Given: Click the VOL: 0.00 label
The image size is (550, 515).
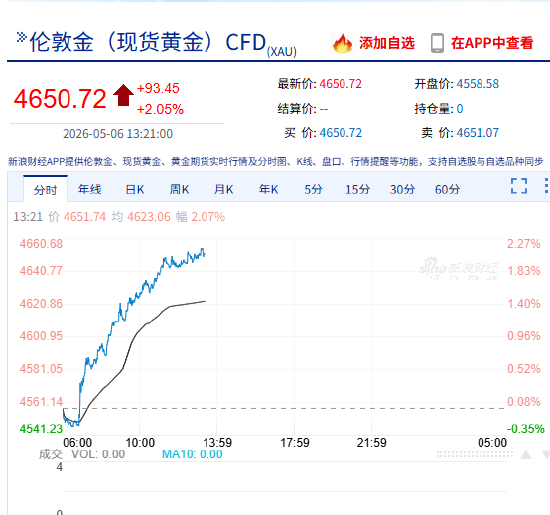Looking at the screenshot, I should [x=98, y=454].
